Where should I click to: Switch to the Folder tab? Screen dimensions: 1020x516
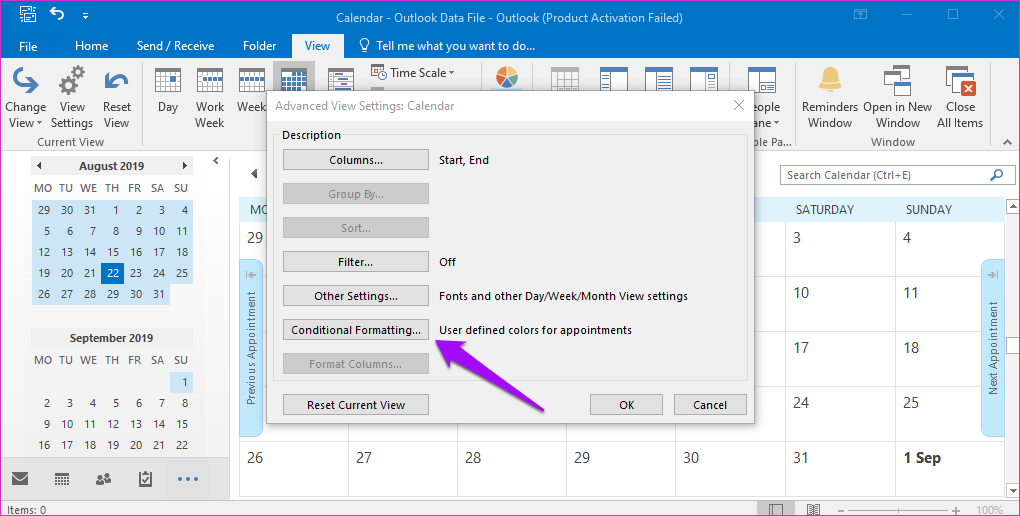tap(260, 46)
